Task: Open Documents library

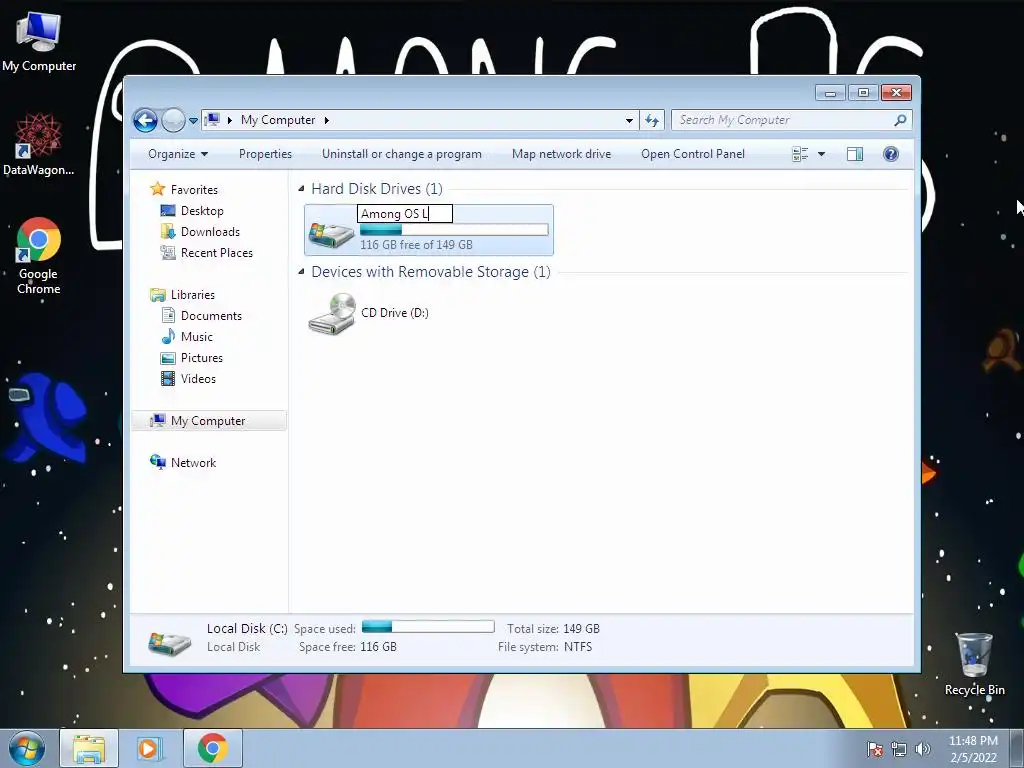Action: pyautogui.click(x=211, y=315)
